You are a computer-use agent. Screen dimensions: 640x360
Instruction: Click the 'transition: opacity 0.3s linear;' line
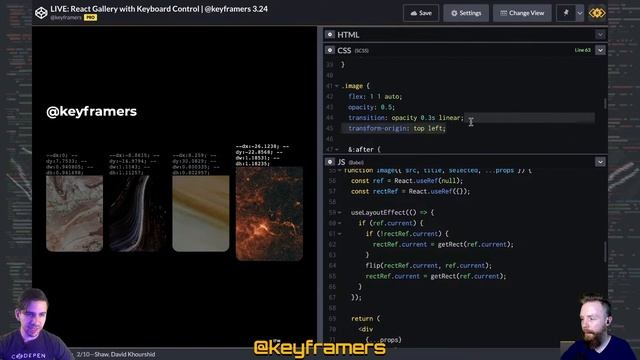406,118
